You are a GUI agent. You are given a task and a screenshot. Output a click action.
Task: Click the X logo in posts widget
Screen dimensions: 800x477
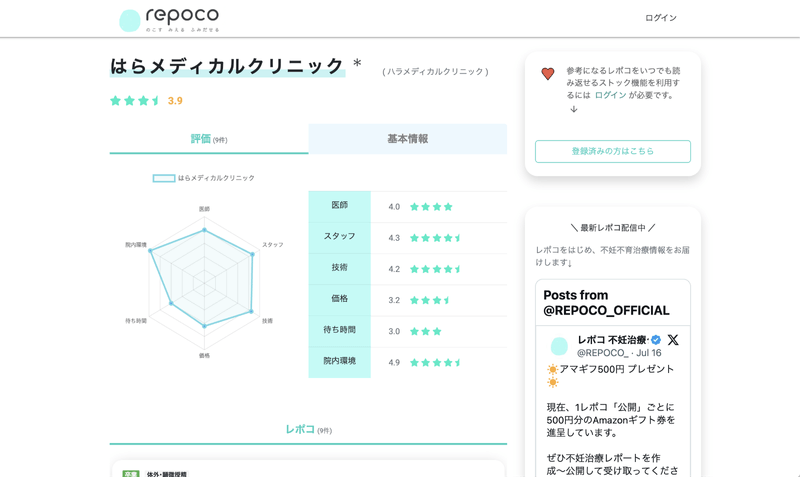click(673, 340)
